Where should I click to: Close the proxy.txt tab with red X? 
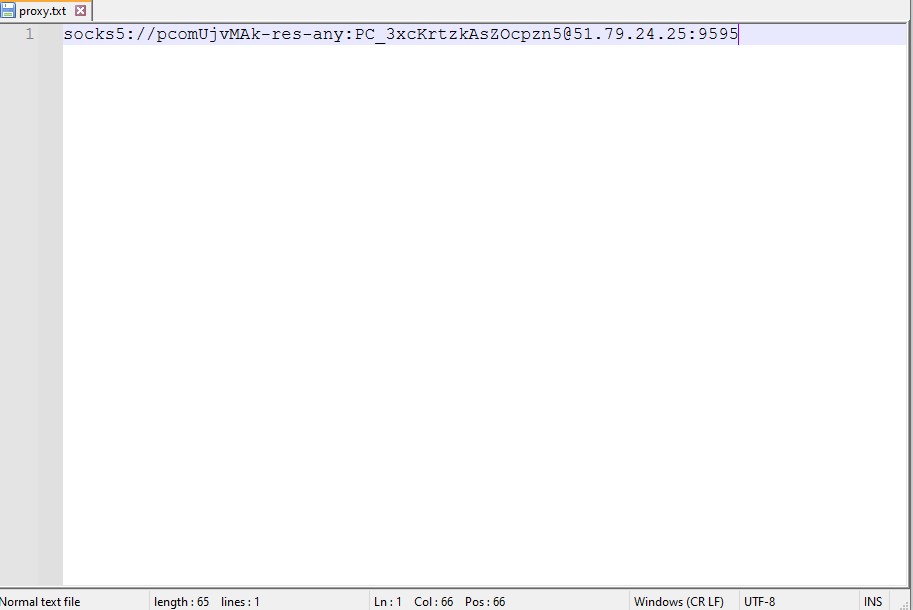(81, 11)
